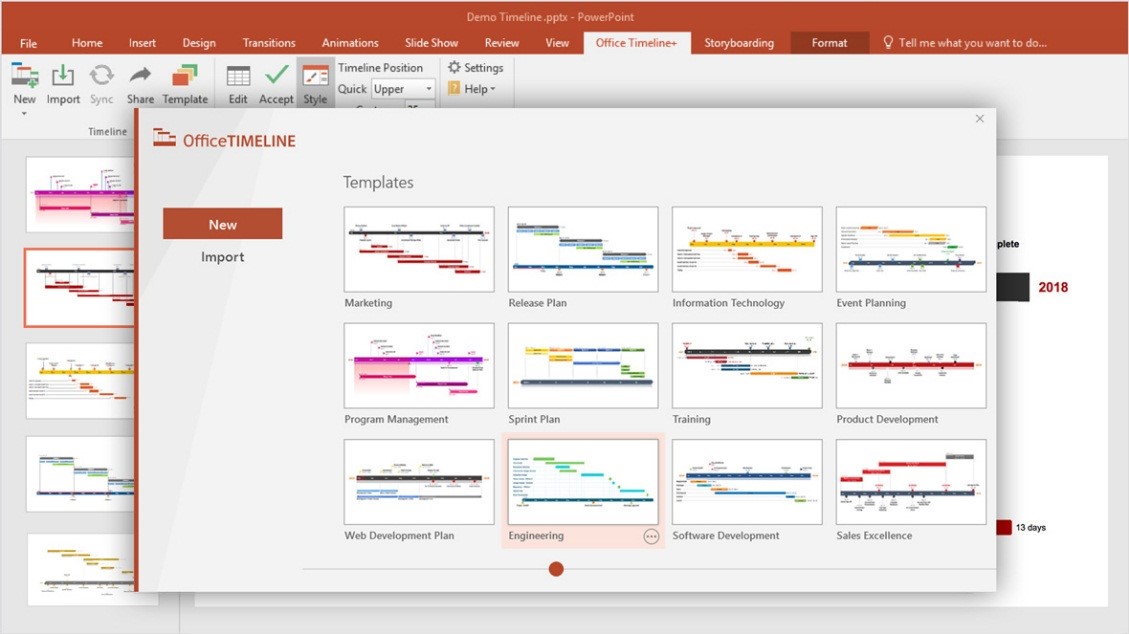
Task: Click the Edit data icon in the ribbon
Action: coord(238,76)
